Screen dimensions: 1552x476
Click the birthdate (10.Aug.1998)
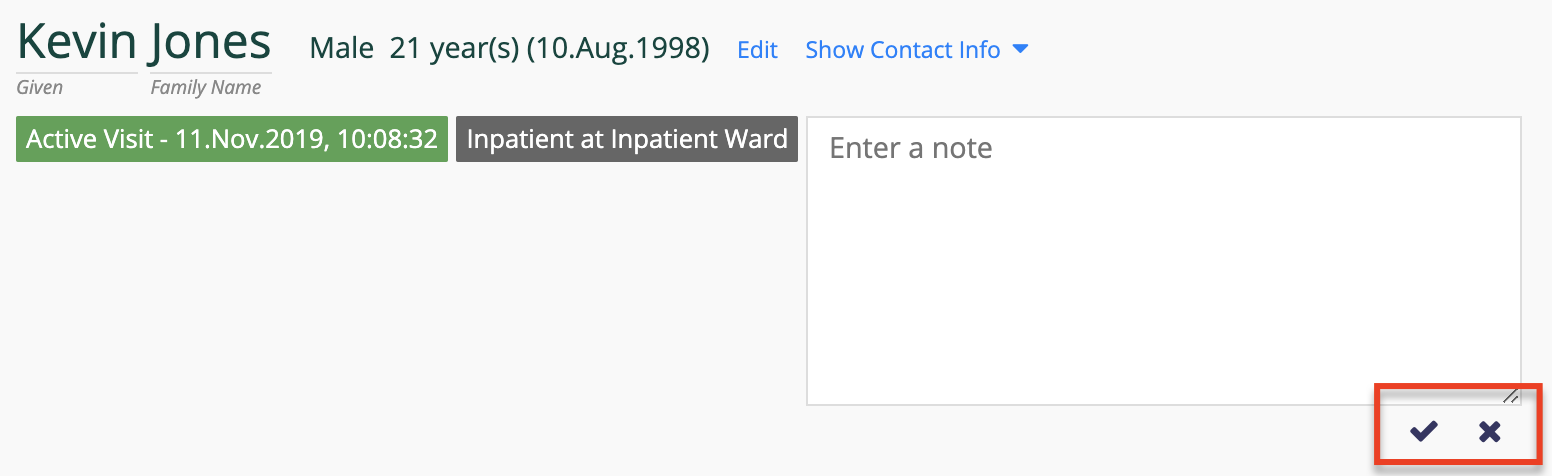(x=617, y=48)
